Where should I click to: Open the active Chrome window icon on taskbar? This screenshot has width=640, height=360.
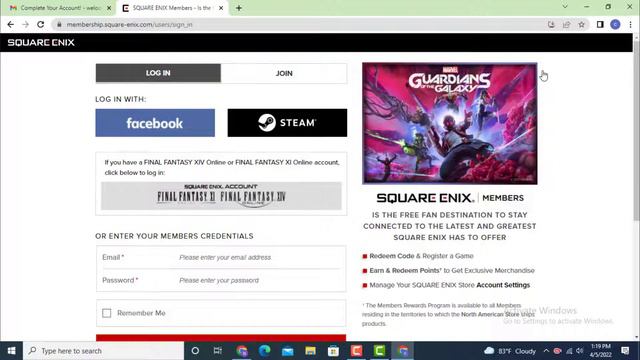point(403,351)
